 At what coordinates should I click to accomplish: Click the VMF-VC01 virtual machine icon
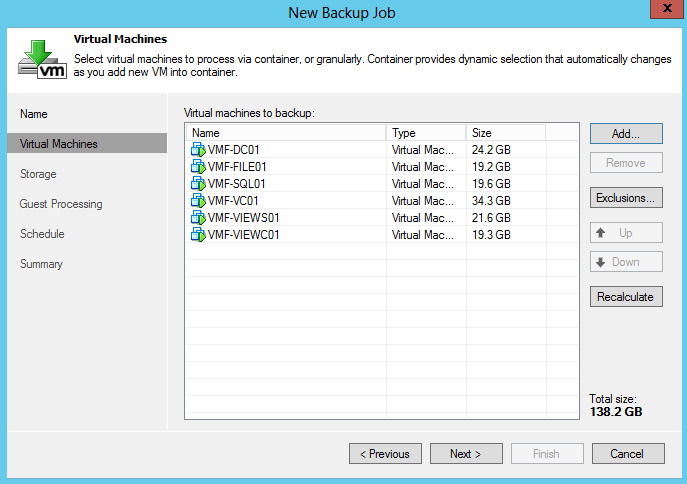197,201
